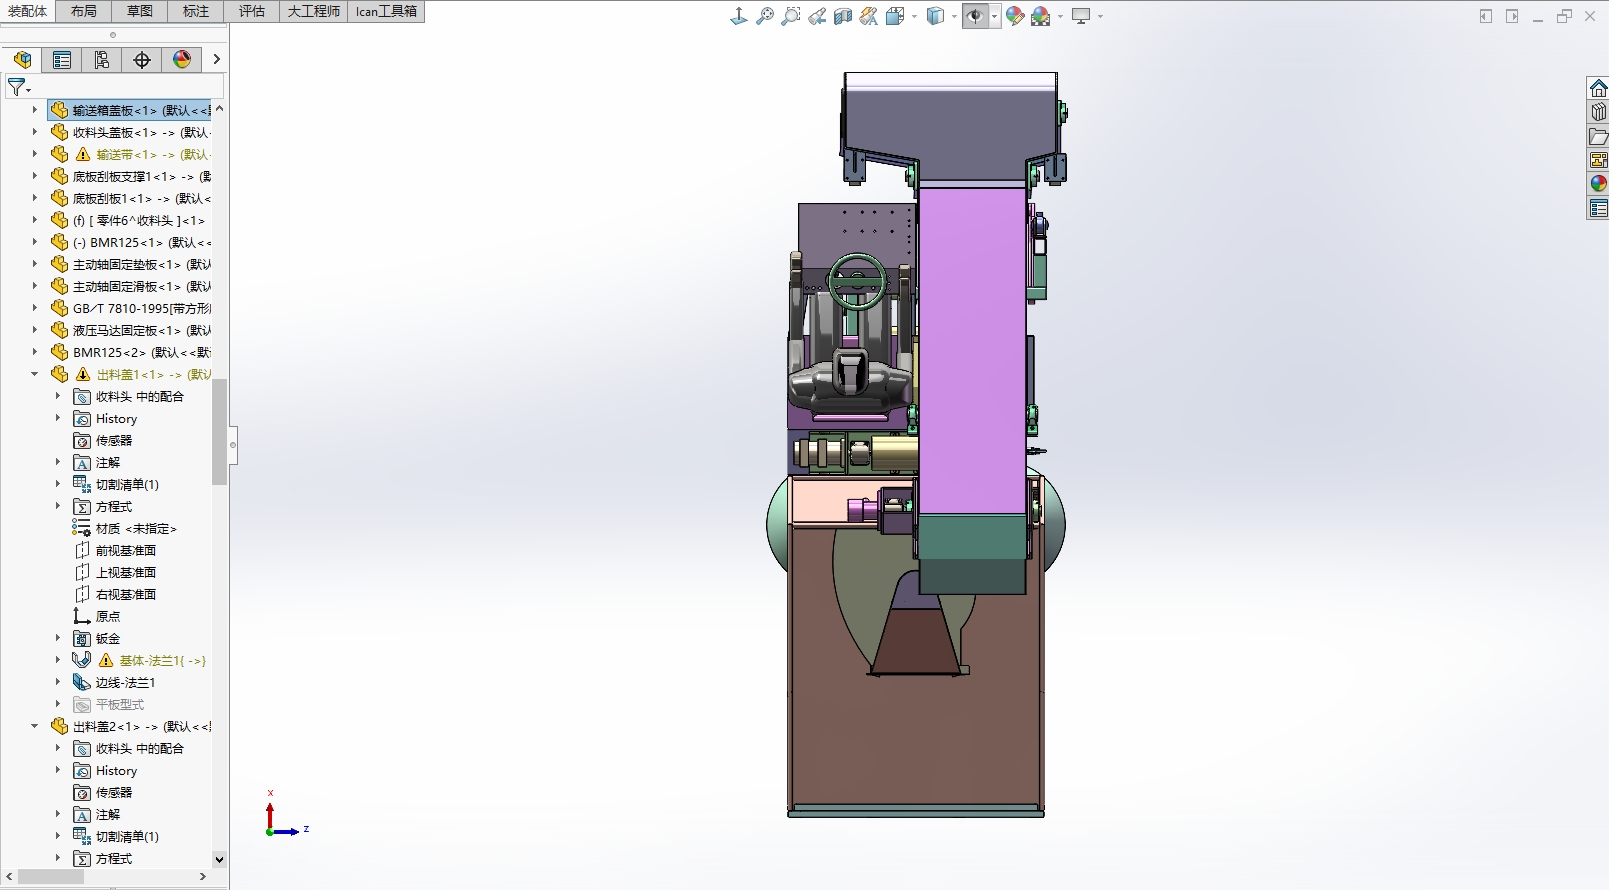Open the View Orientation dropdown arrow

[914, 16]
